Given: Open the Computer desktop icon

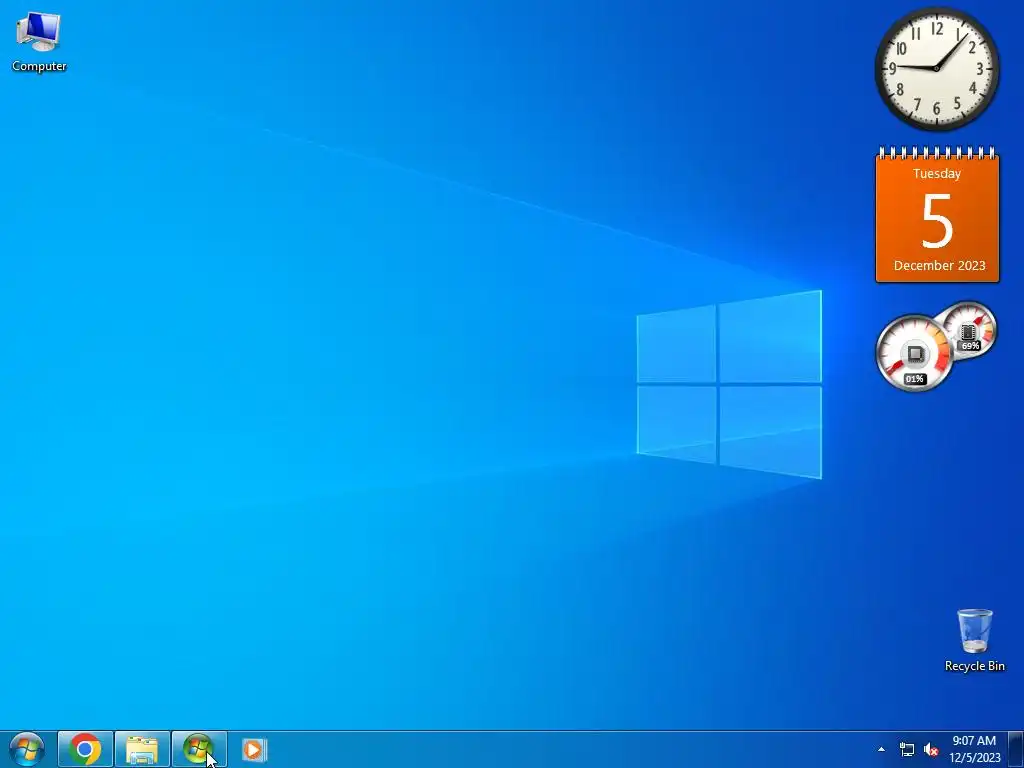Looking at the screenshot, I should [x=39, y=42].
